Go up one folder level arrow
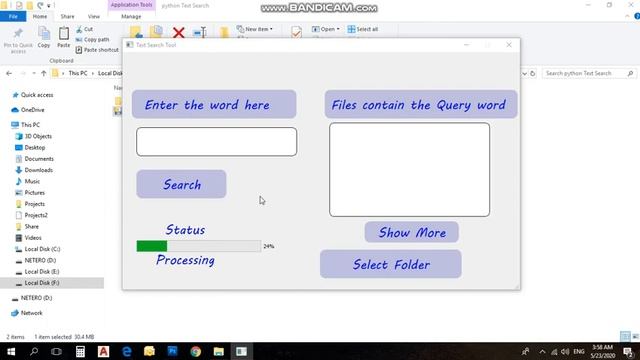 click(44, 73)
